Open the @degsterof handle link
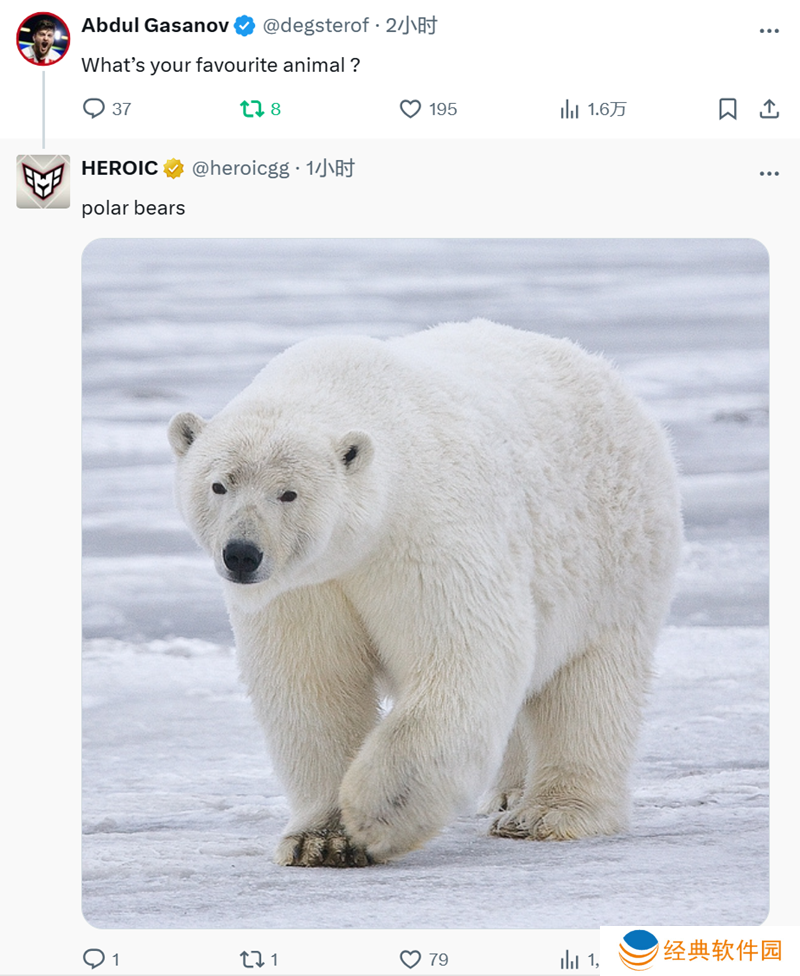Viewport: 800px width, 976px height. [x=316, y=26]
